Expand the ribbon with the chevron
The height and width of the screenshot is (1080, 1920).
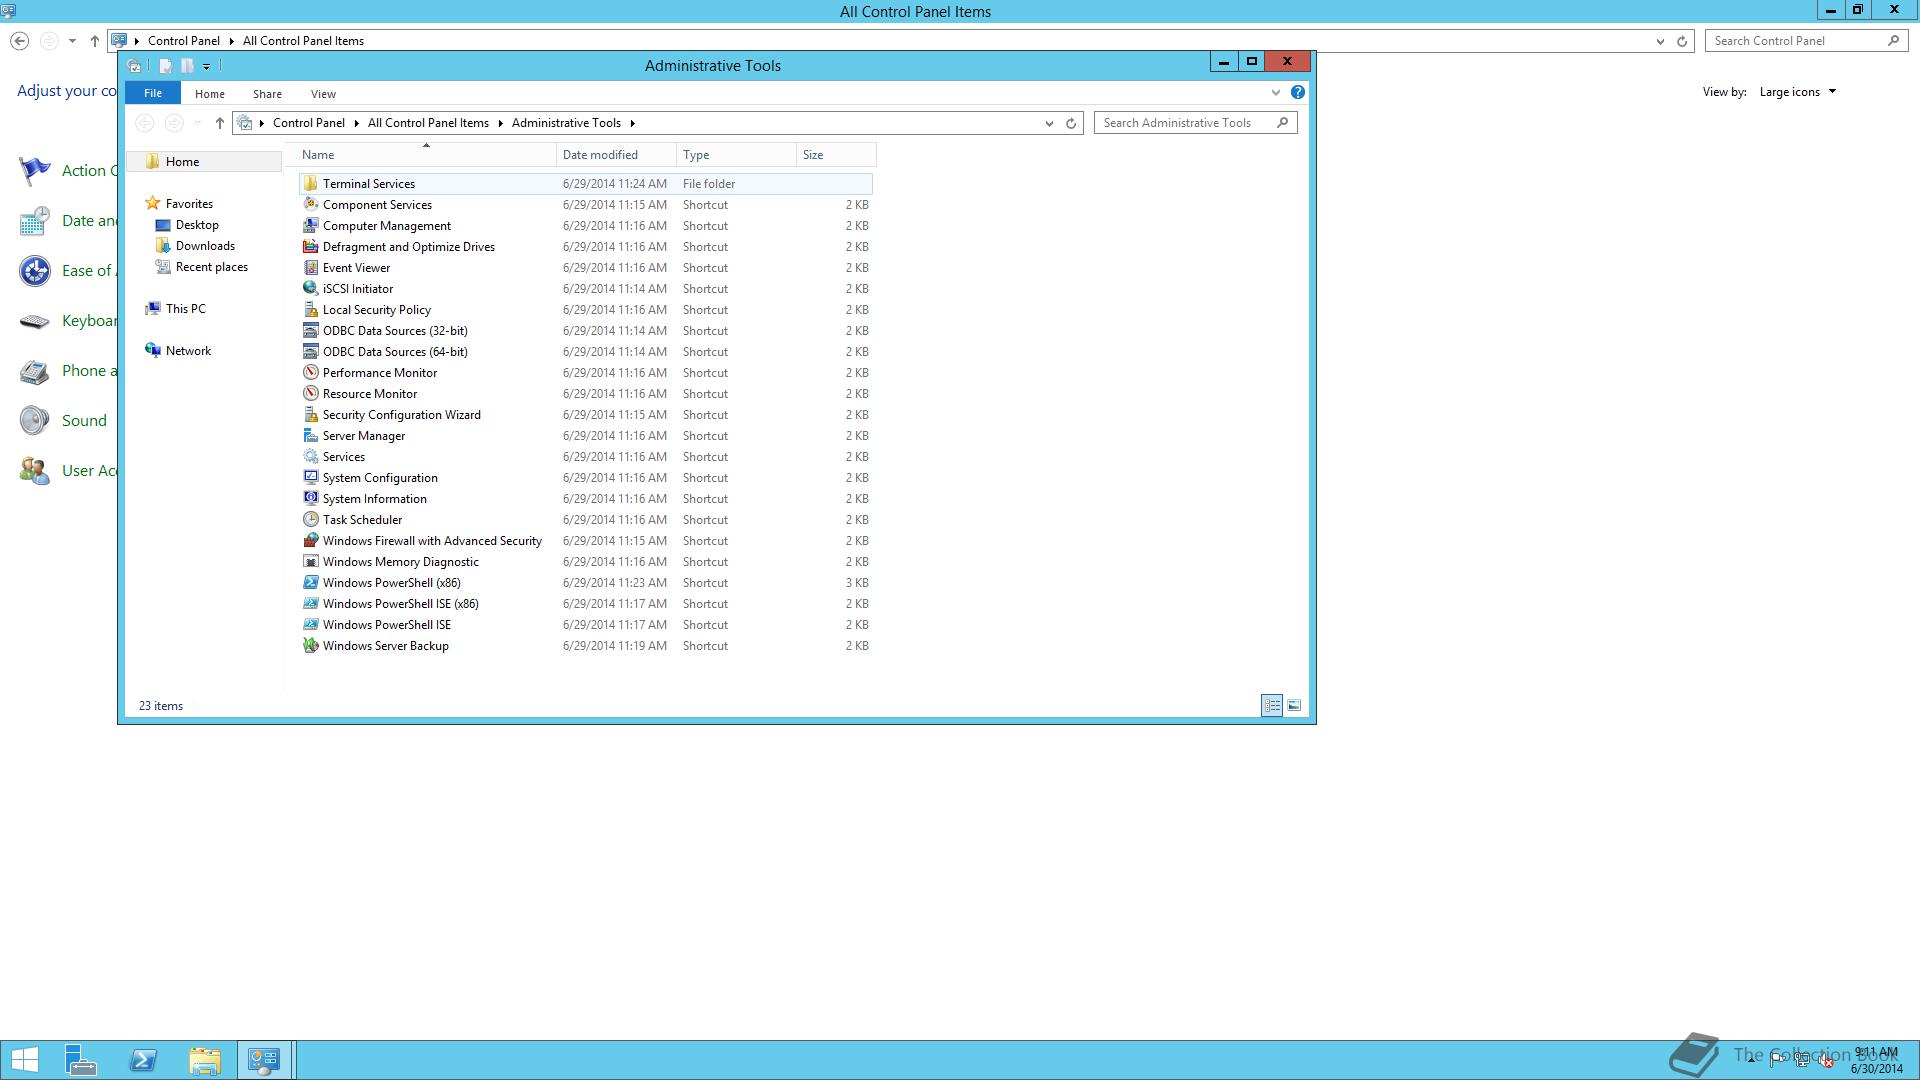(1275, 92)
